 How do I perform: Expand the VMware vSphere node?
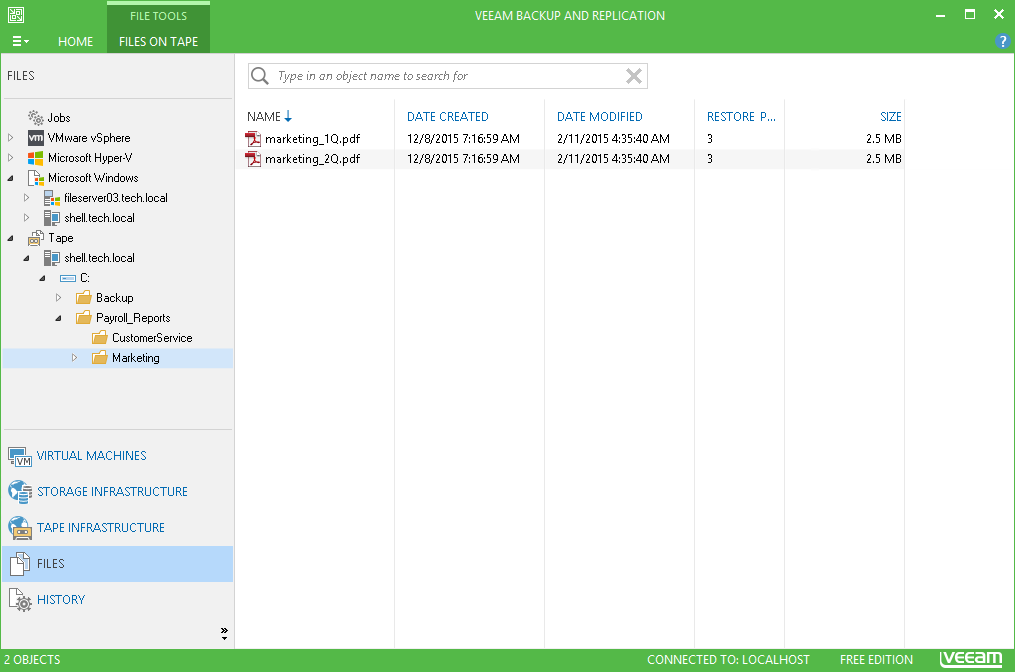pos(10,138)
